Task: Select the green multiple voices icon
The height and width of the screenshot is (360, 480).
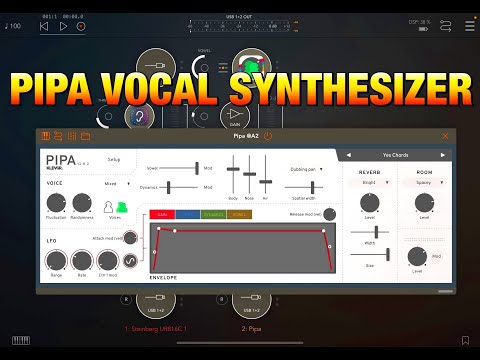Action: pos(122,207)
